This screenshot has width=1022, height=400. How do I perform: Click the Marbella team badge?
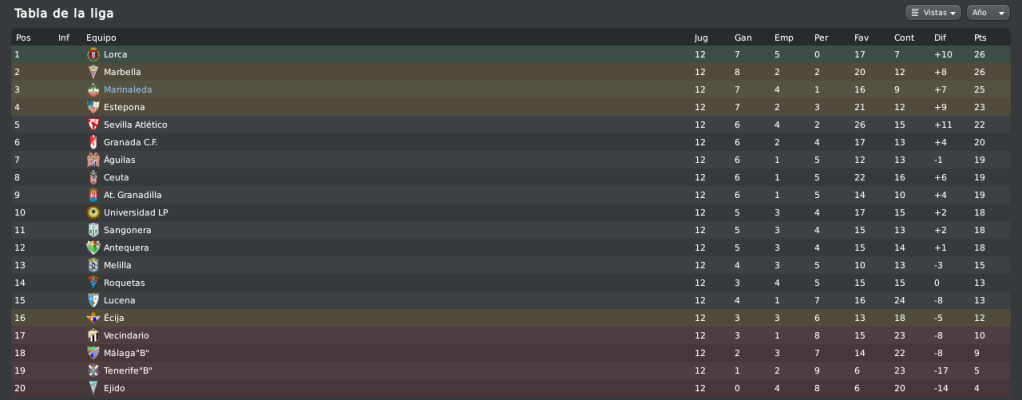(94, 72)
